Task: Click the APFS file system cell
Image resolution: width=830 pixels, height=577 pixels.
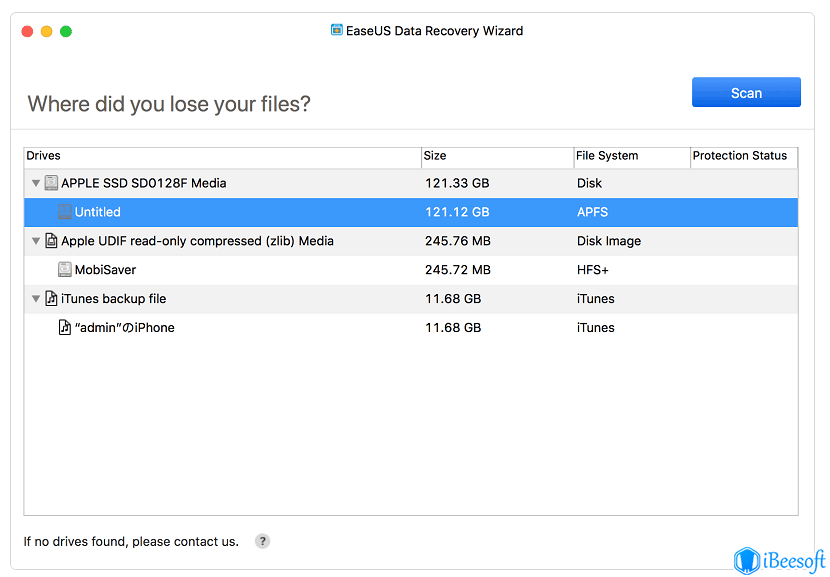Action: 592,212
